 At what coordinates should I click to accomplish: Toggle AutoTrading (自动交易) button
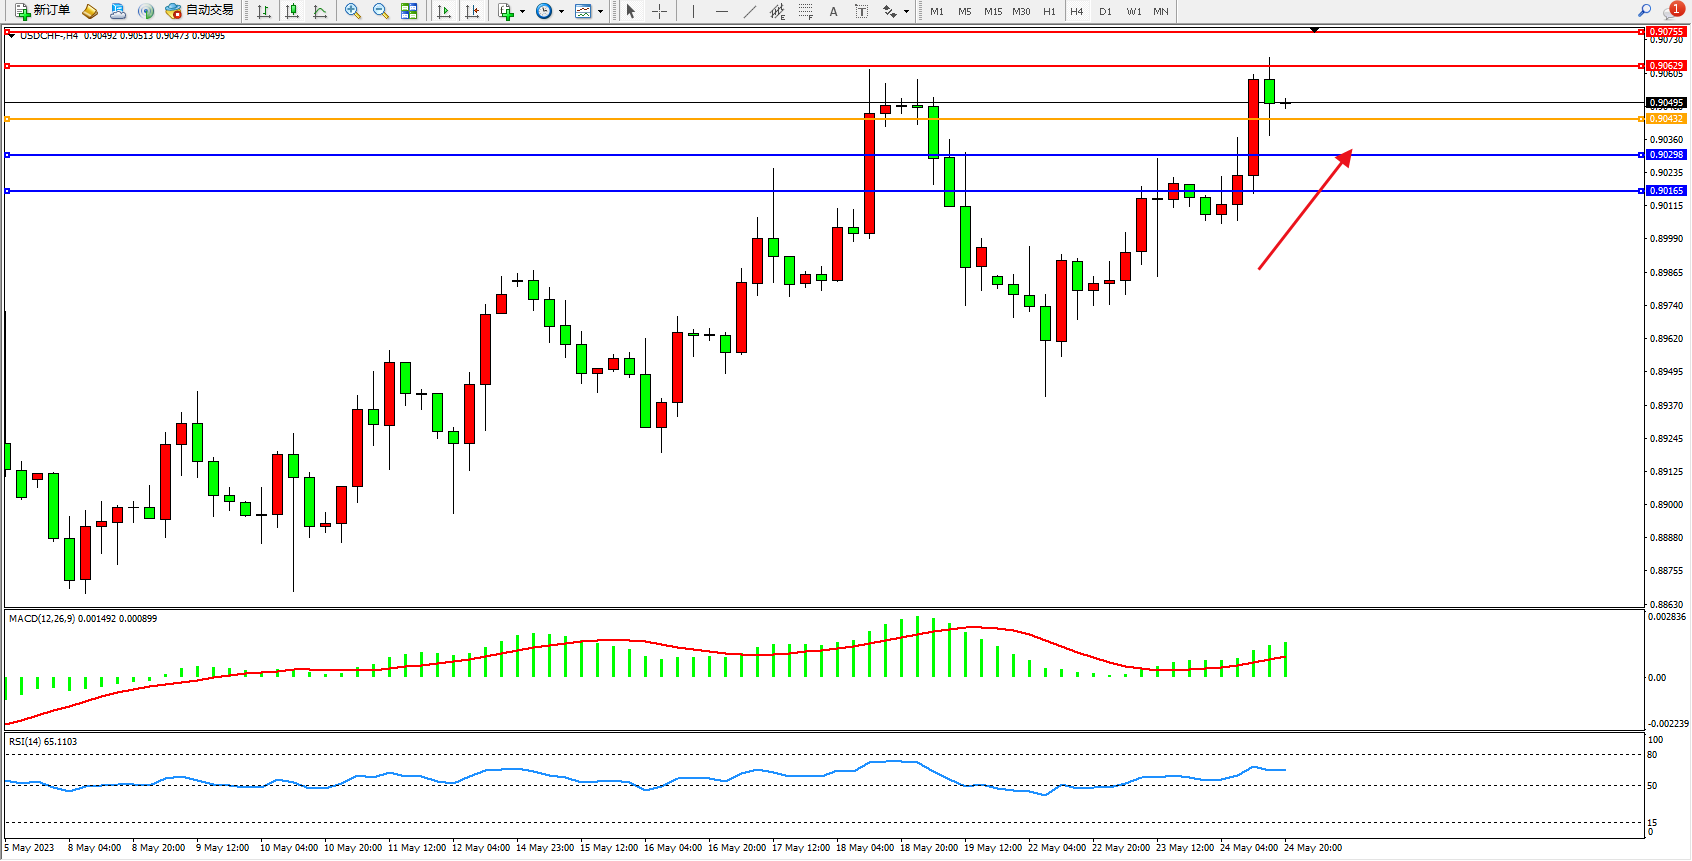199,11
